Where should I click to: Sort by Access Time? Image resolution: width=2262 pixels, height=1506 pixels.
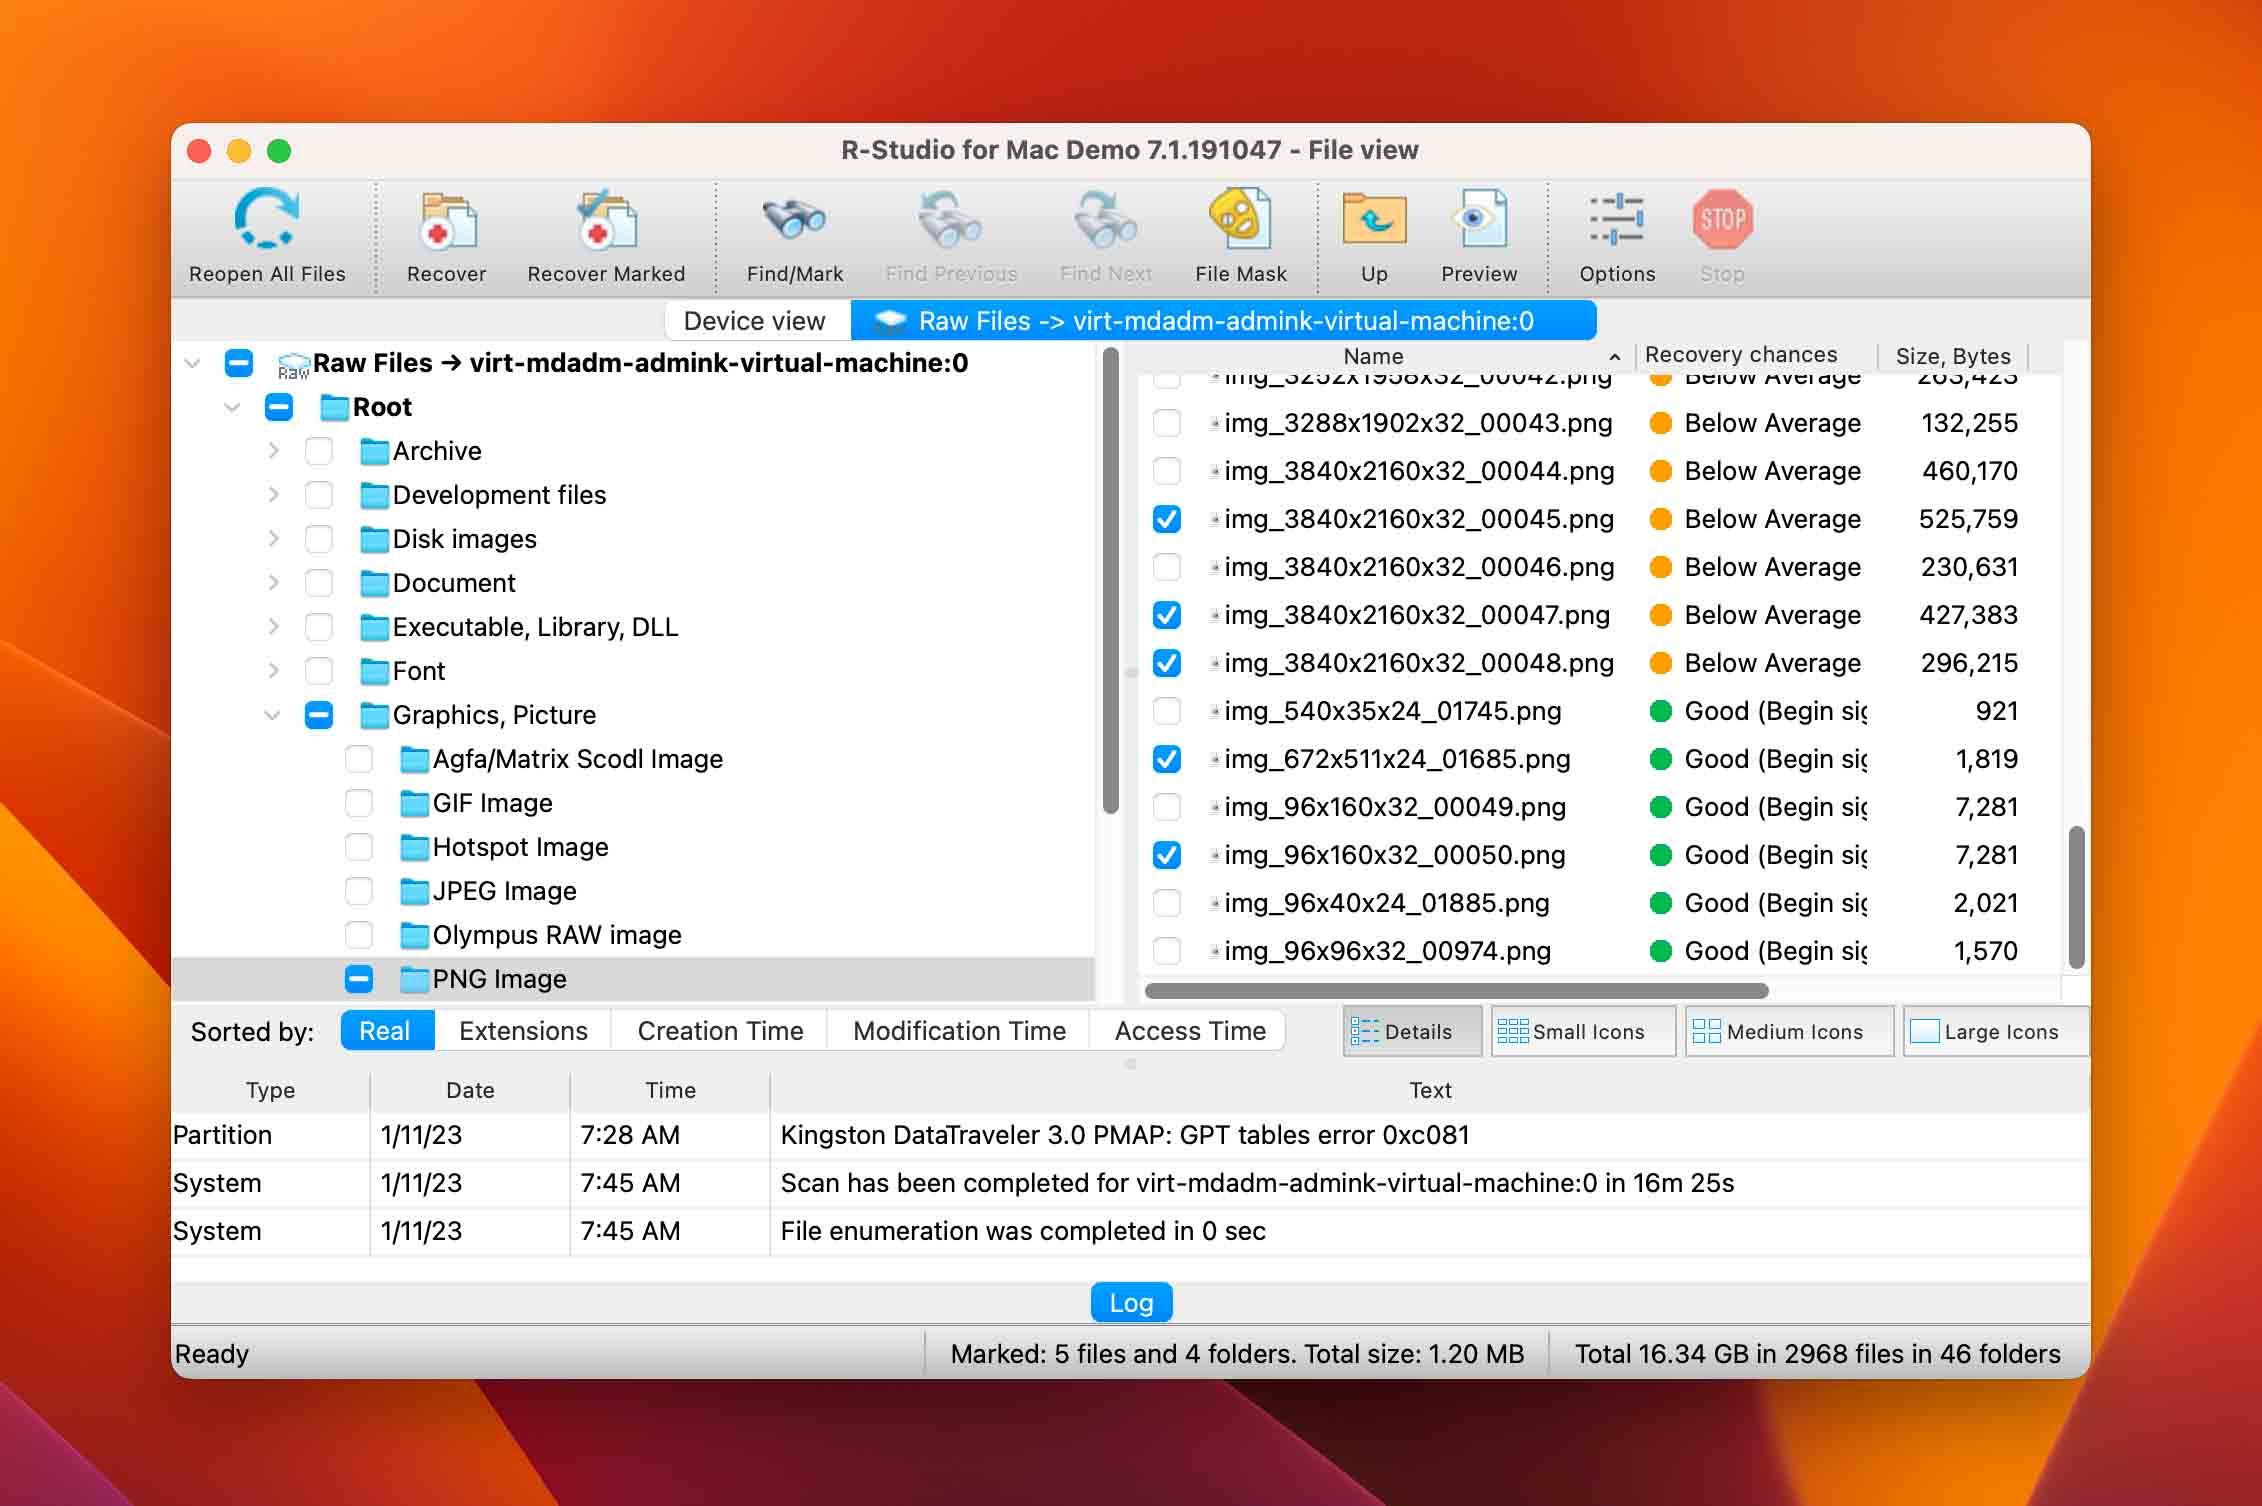pyautogui.click(x=1190, y=1031)
